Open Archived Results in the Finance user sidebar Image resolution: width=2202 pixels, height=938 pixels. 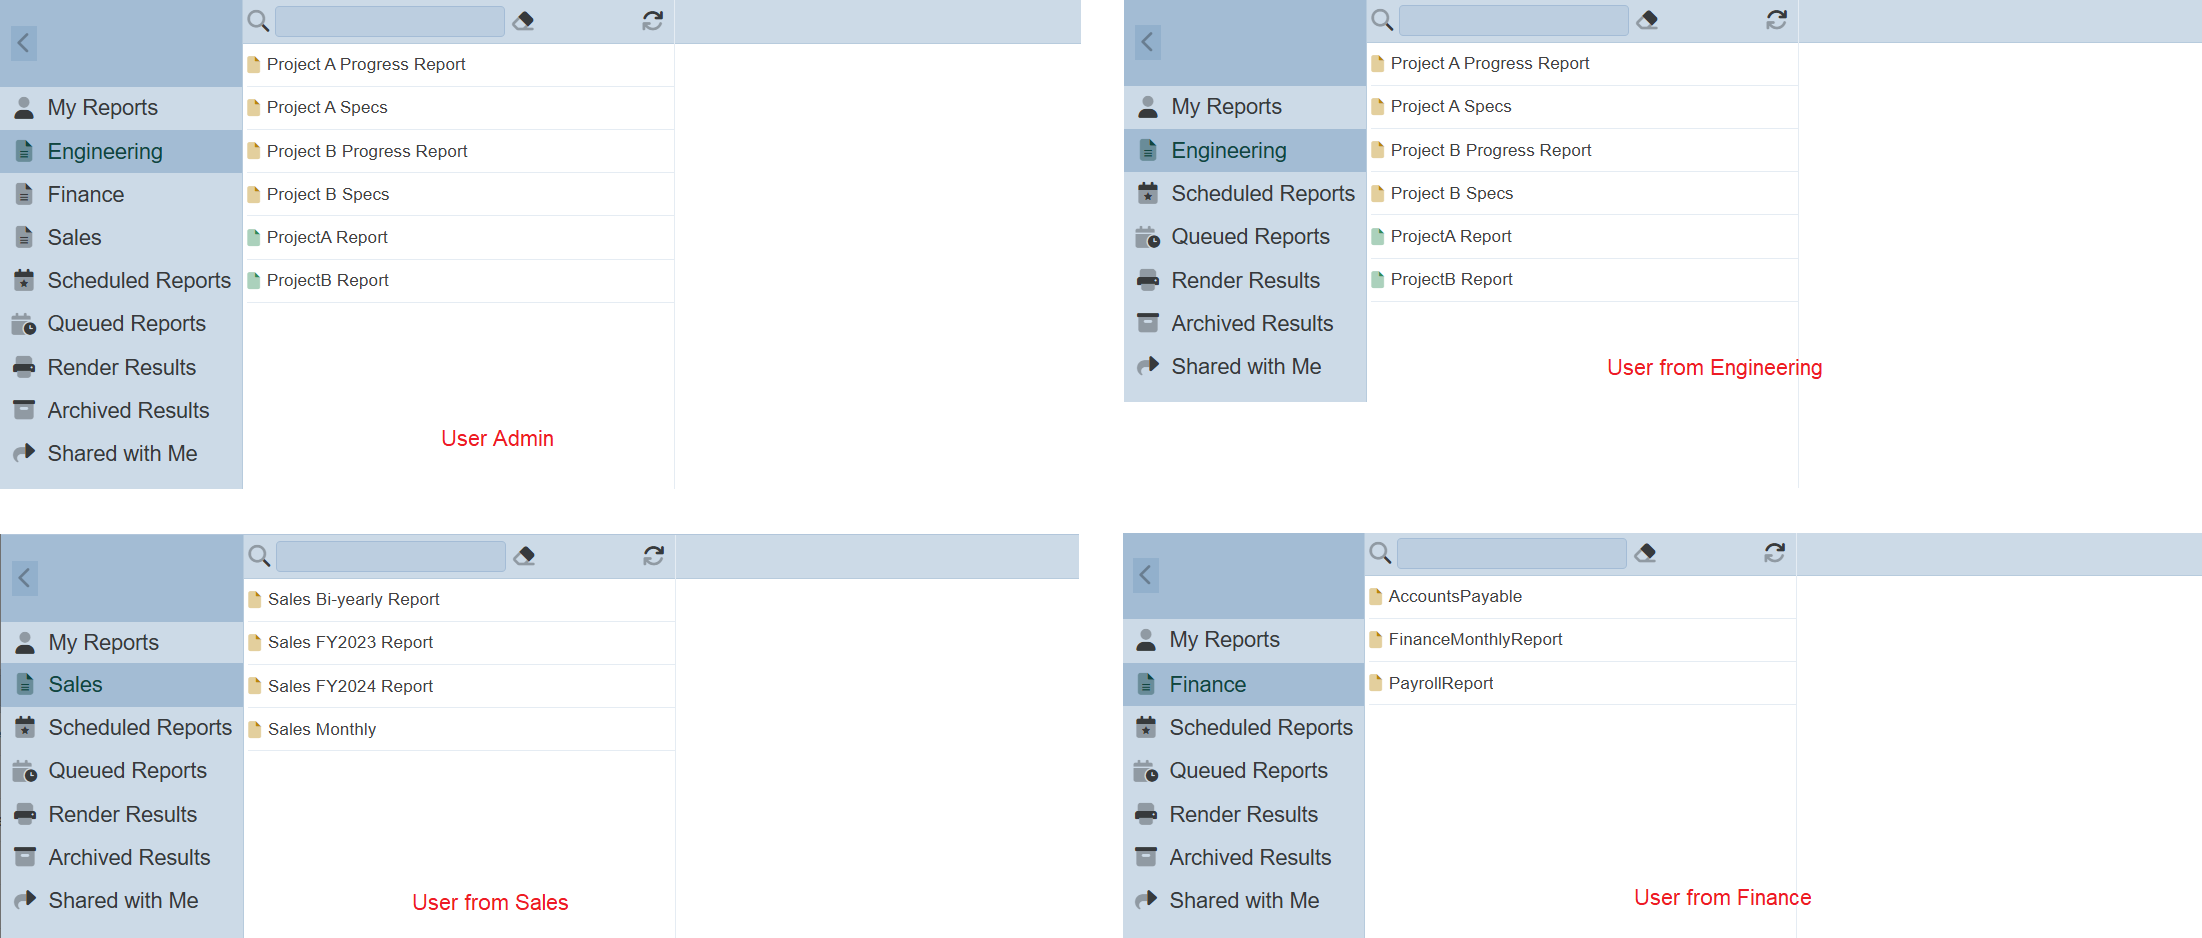coord(1249,858)
